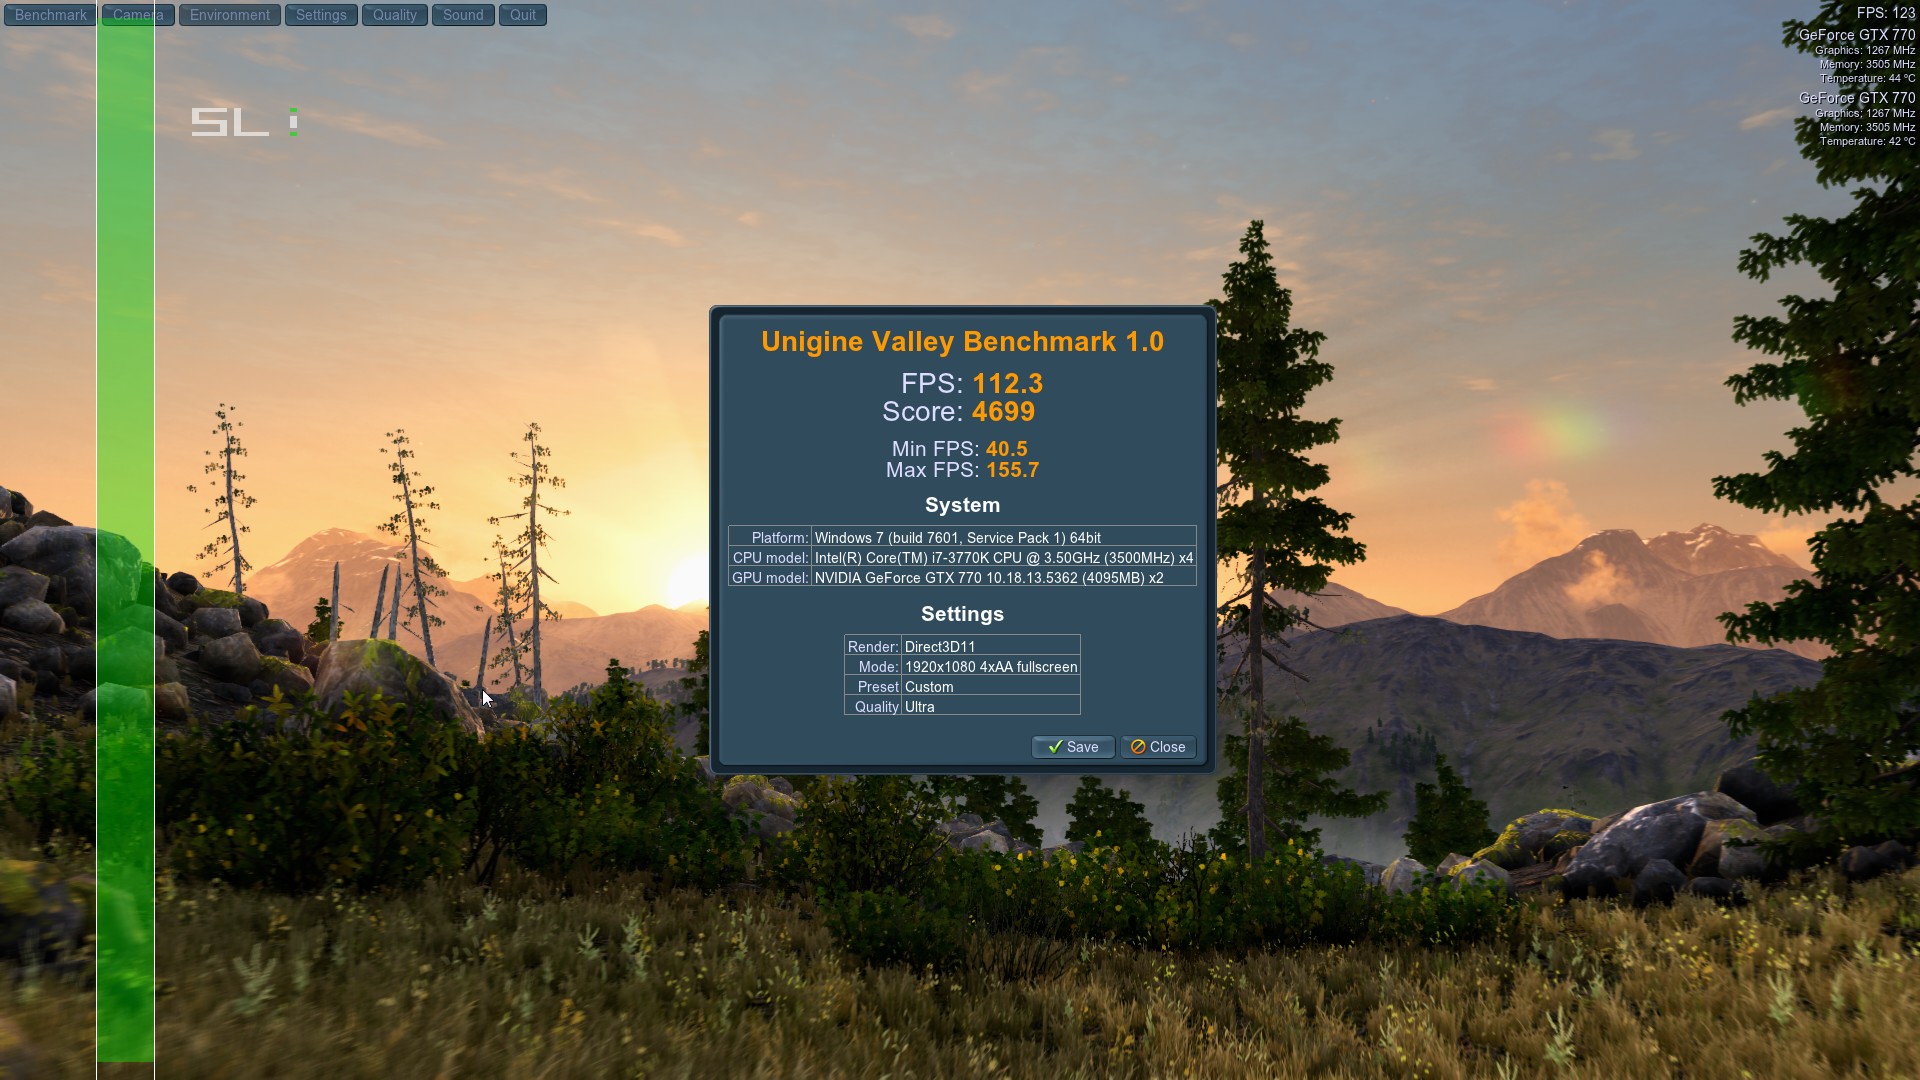Open the Camera menu
Viewport: 1920px width, 1080px height.
135,13
